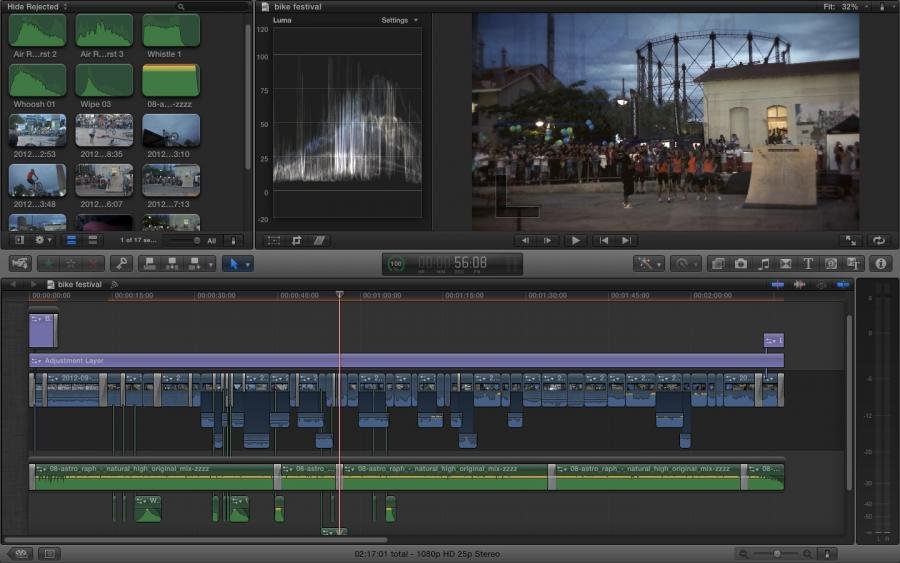
Task: Toggle loop playback in the viewer
Action: 879,240
